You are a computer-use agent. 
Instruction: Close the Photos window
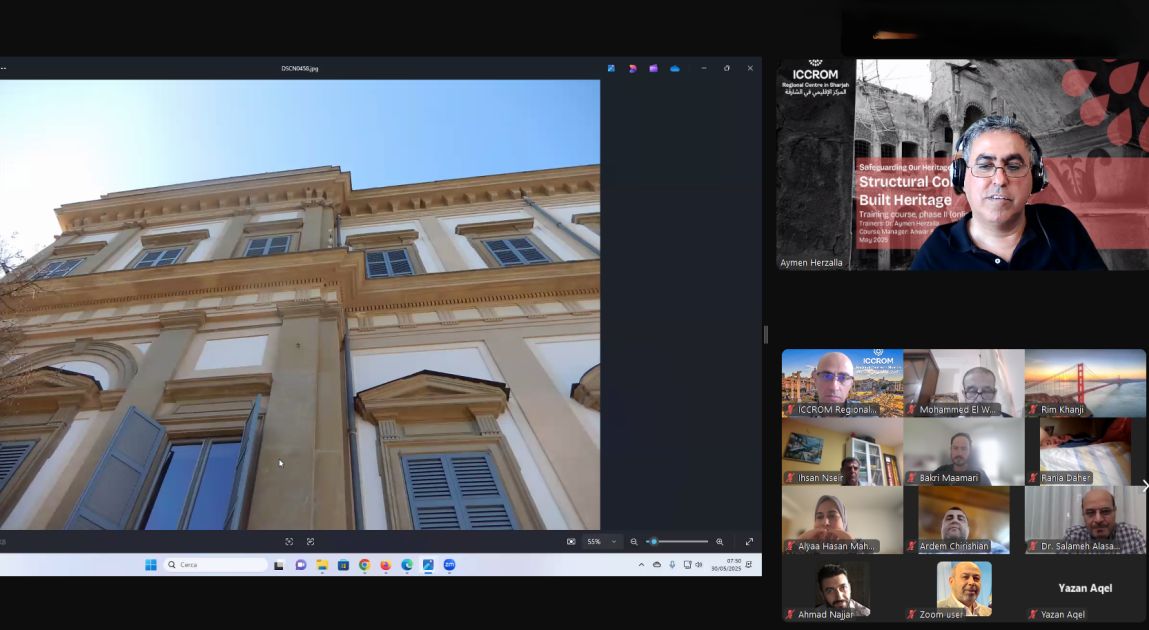pos(750,68)
